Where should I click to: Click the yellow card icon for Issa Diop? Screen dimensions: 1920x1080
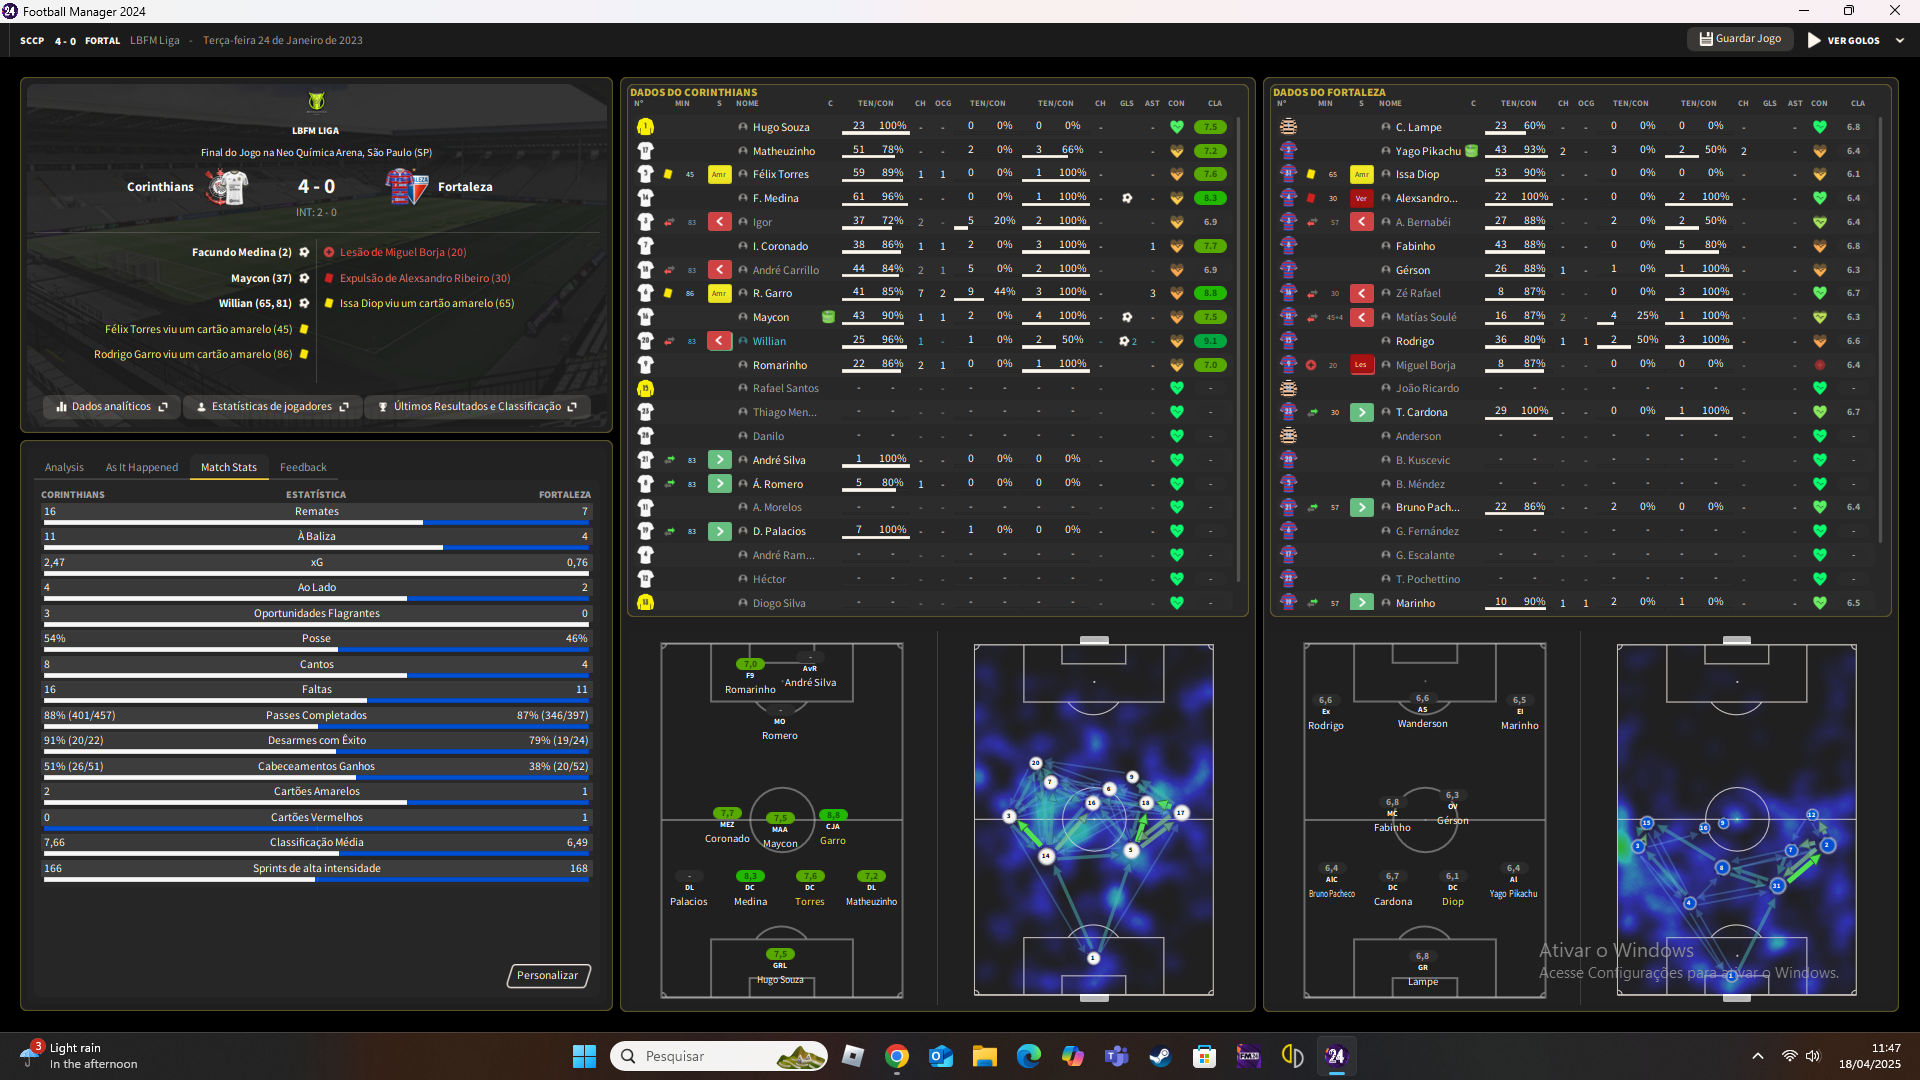coord(328,303)
